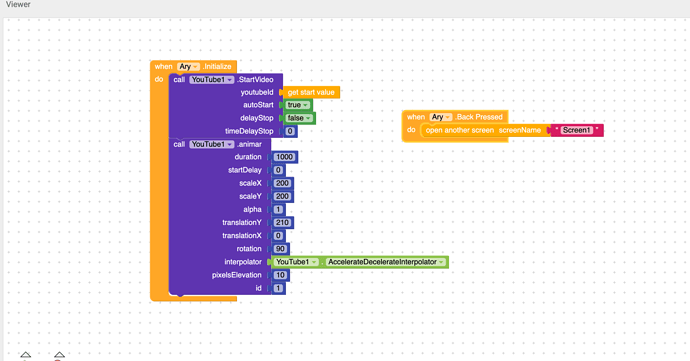Edit the rotation value 90
The image size is (690, 361).
click(280, 249)
